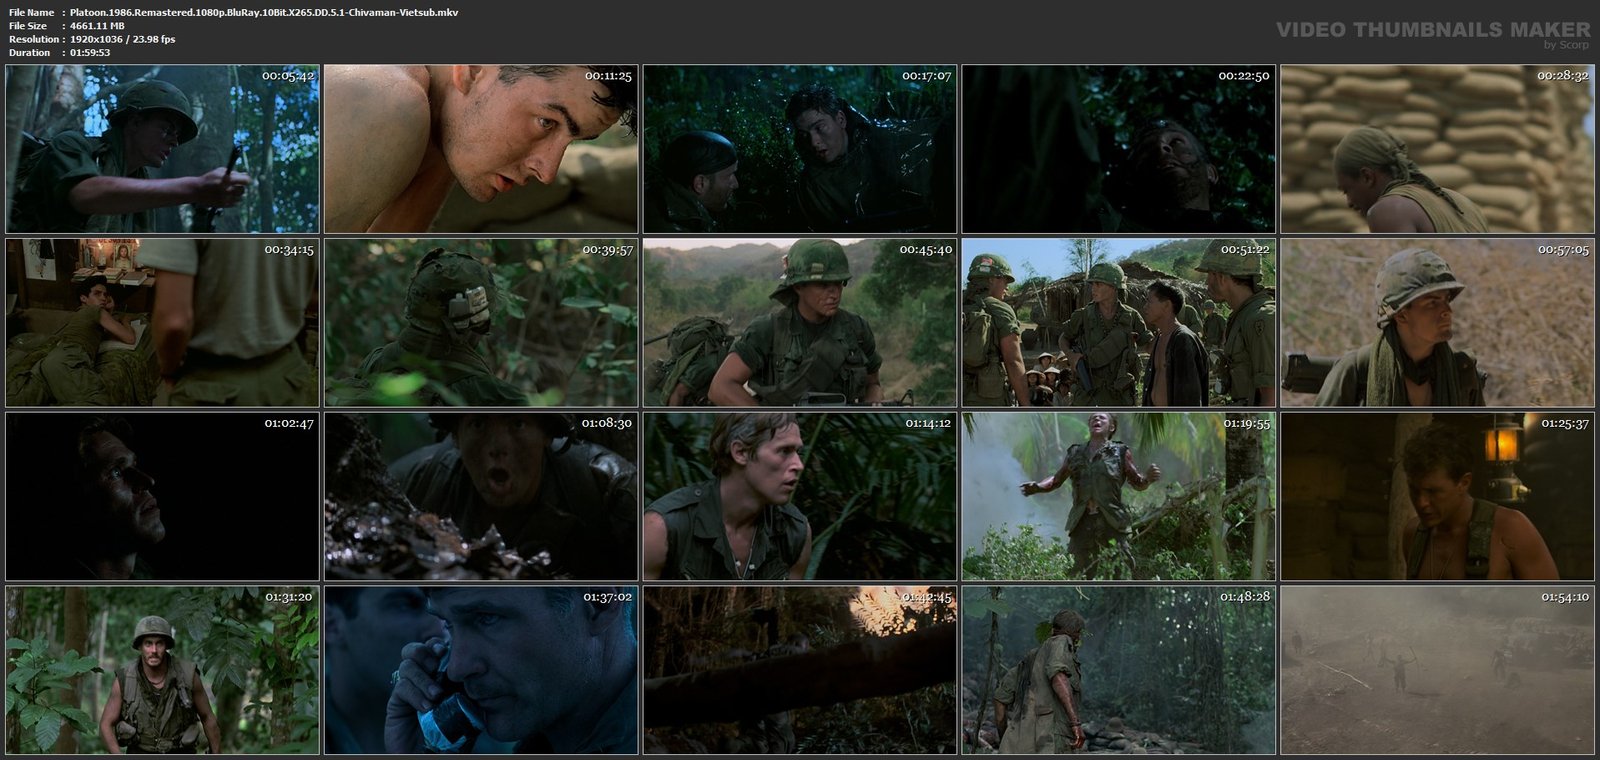
Task: Click the thumbnail timestamped 00:11:25
Action: 481,149
